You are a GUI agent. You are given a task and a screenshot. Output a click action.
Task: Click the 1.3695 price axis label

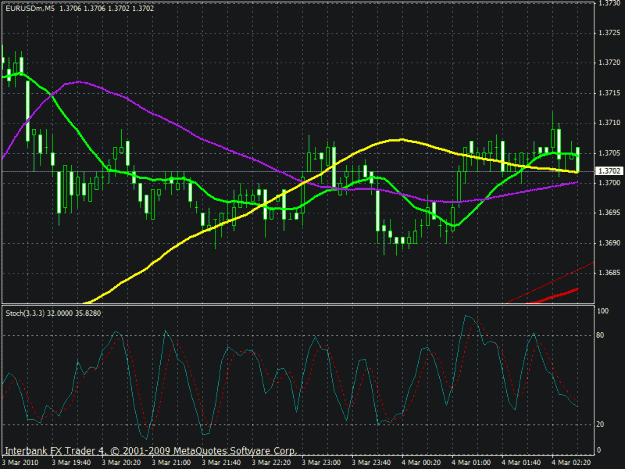pyautogui.click(x=610, y=213)
